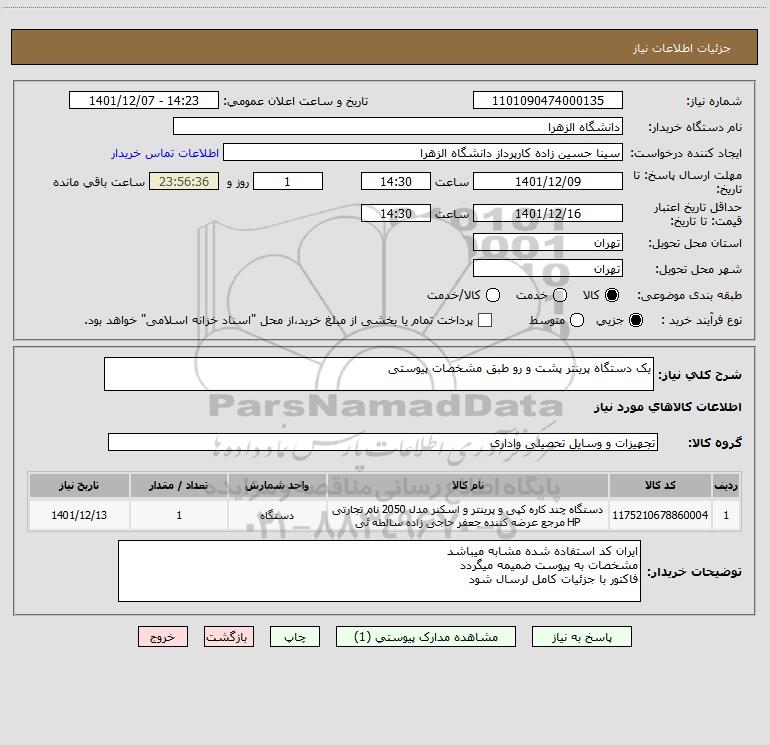Click response deadline time 14:30 field
The height and width of the screenshot is (745, 770).
click(396, 181)
